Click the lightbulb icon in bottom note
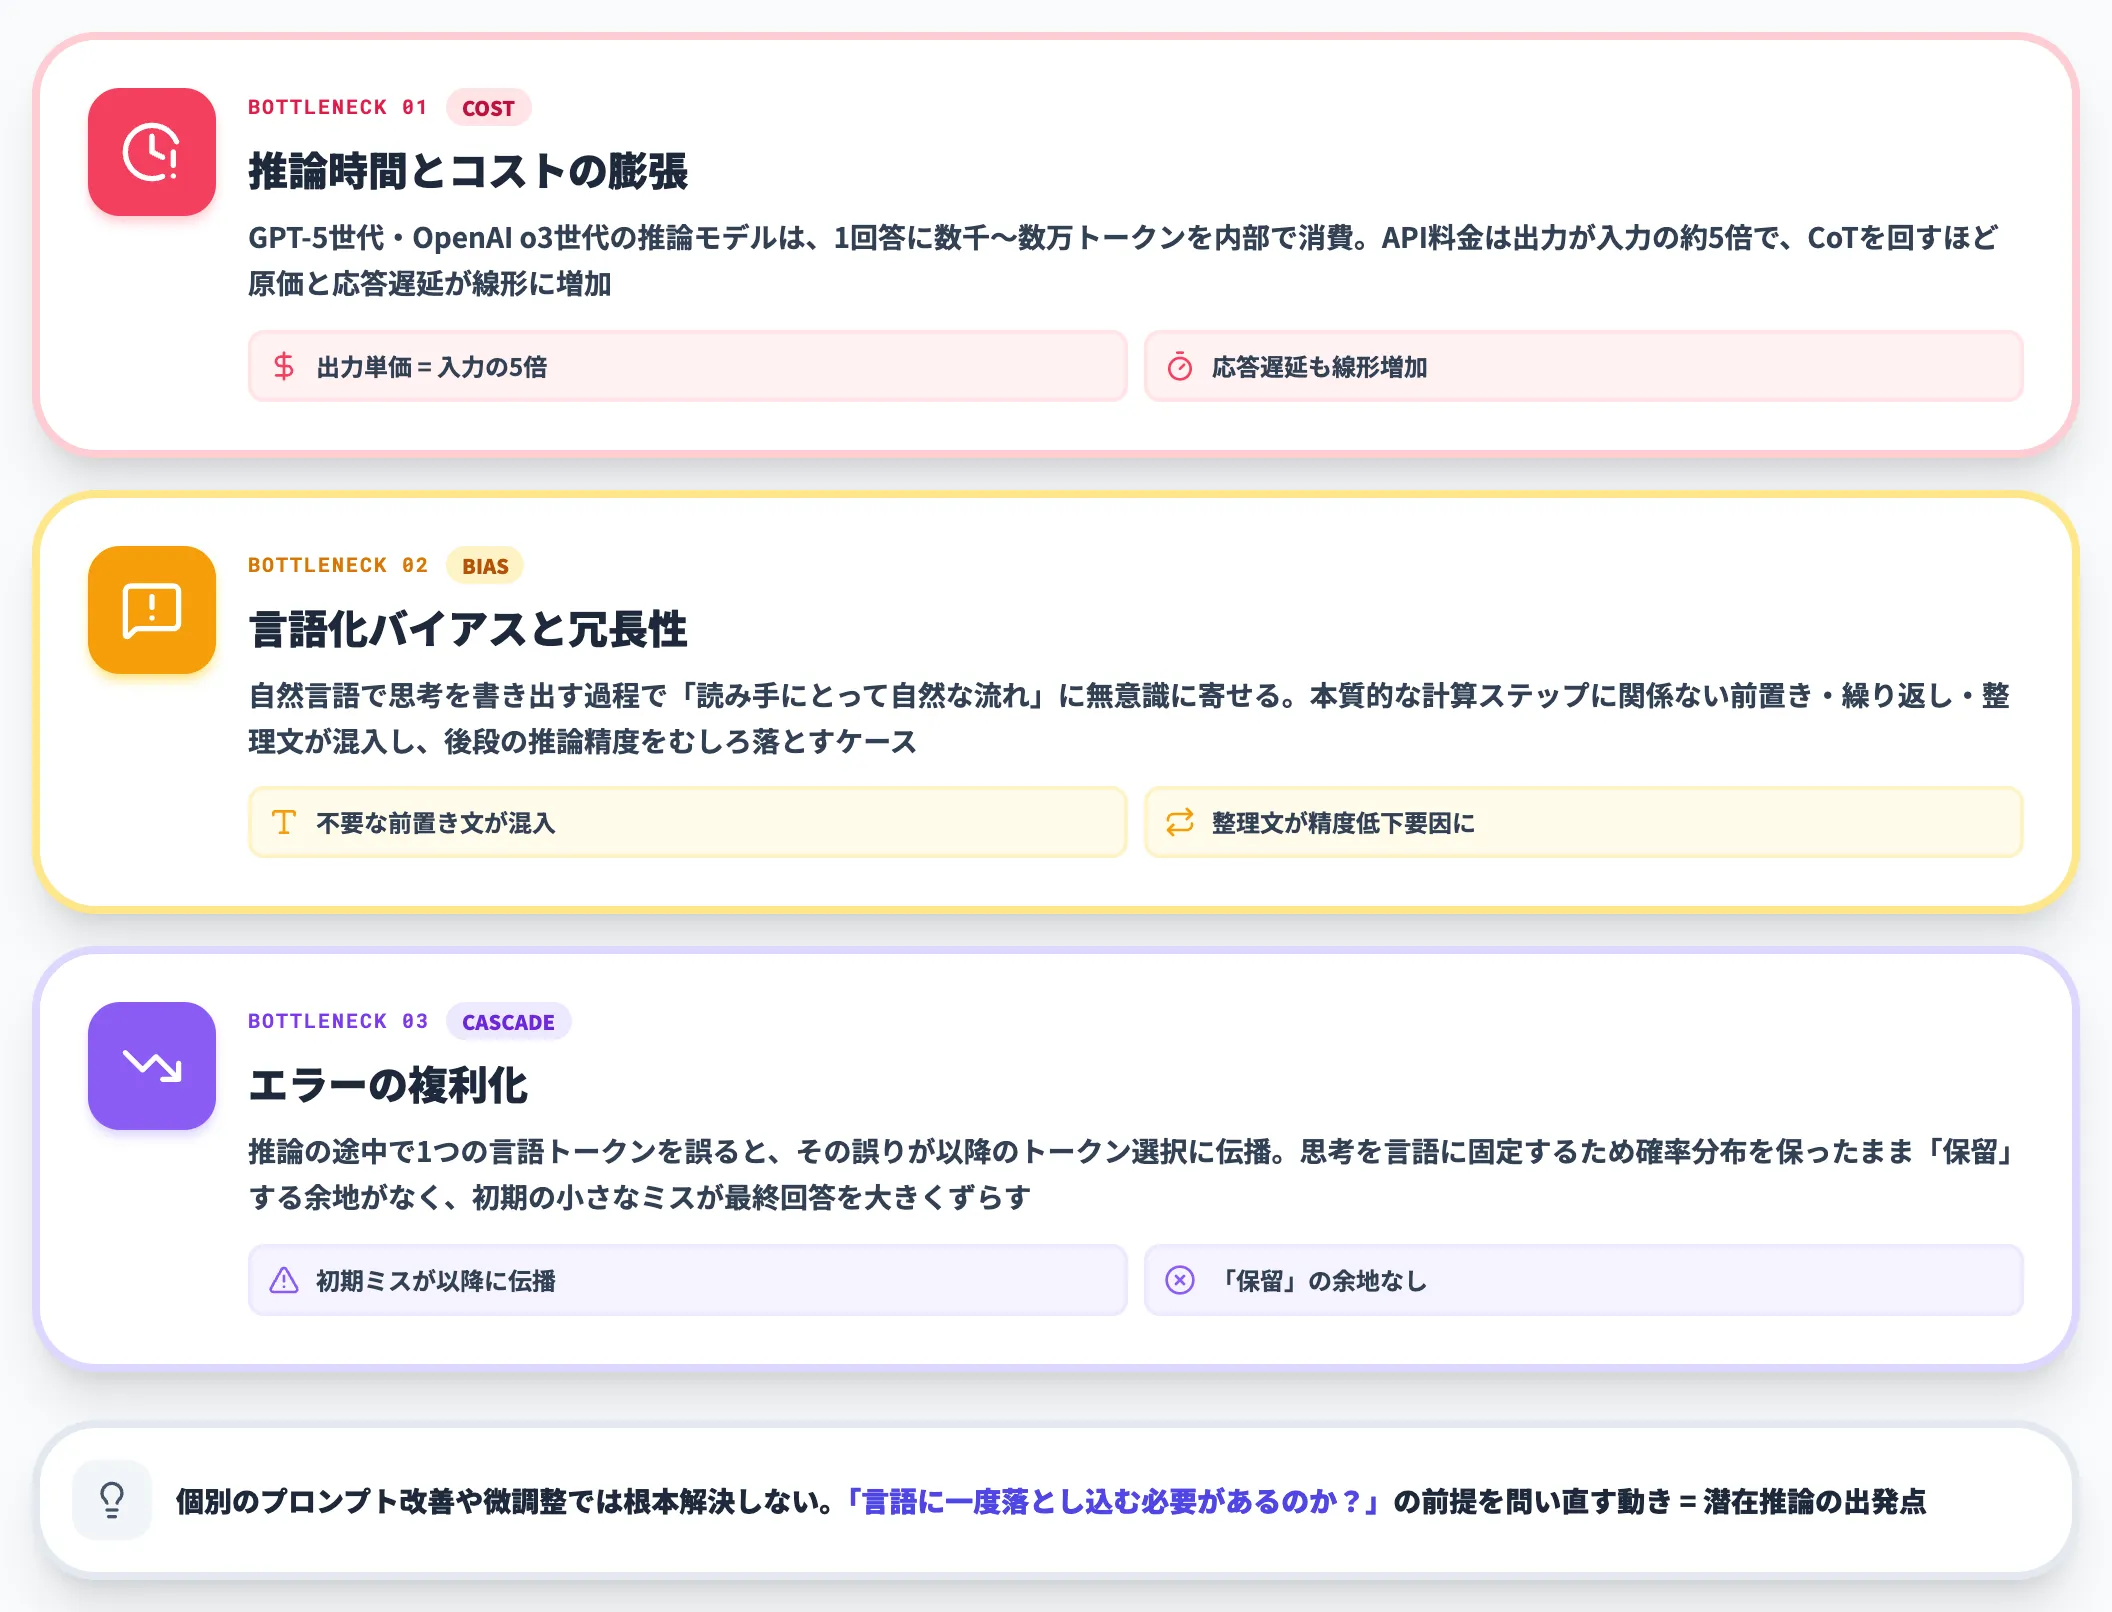Viewport: 2112px width, 1612px height. [112, 1500]
